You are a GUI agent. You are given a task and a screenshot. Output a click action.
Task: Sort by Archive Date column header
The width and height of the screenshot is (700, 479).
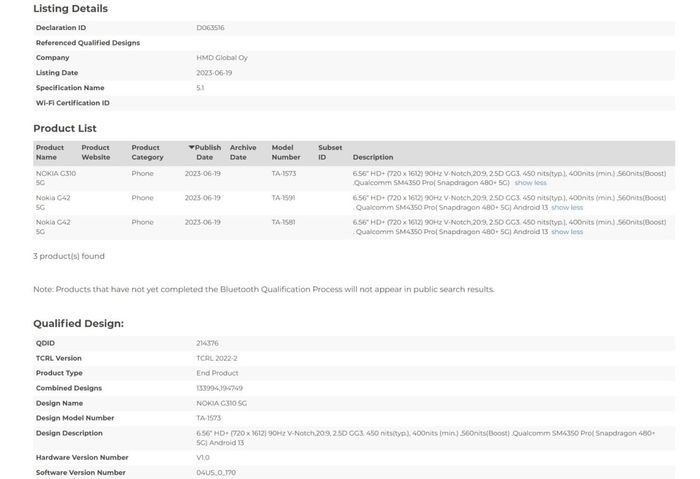[x=243, y=152]
